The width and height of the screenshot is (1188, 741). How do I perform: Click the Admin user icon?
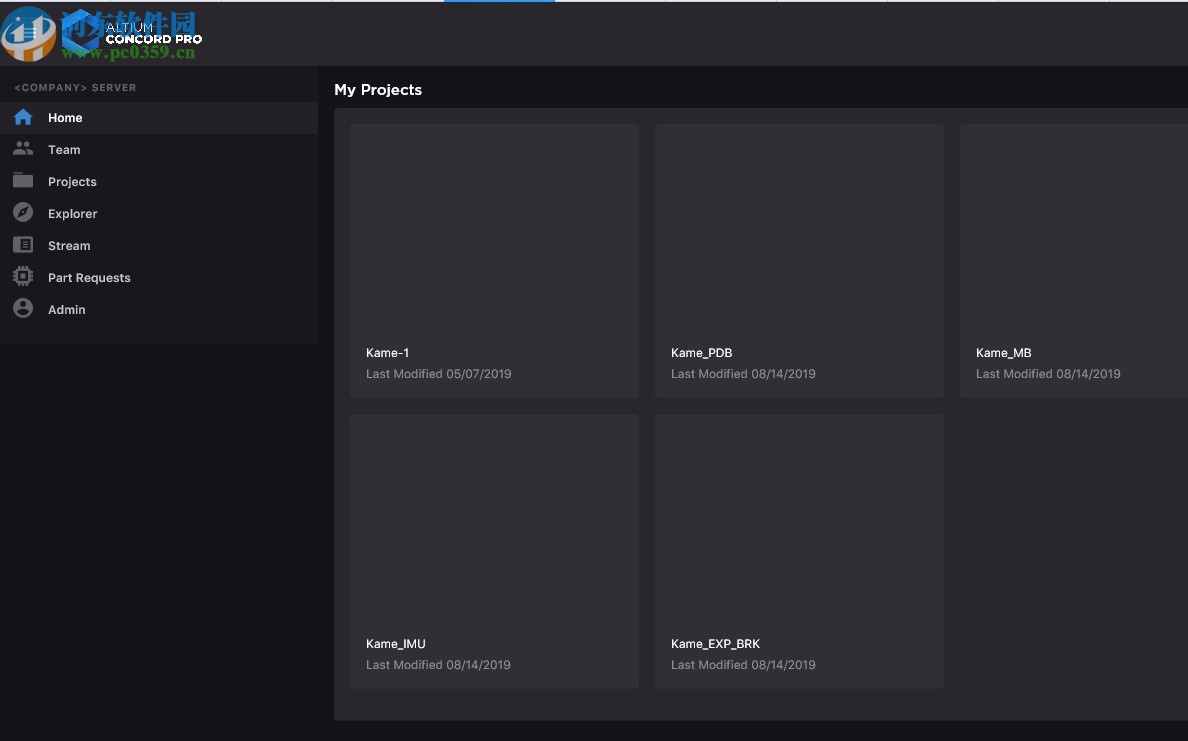[x=23, y=309]
